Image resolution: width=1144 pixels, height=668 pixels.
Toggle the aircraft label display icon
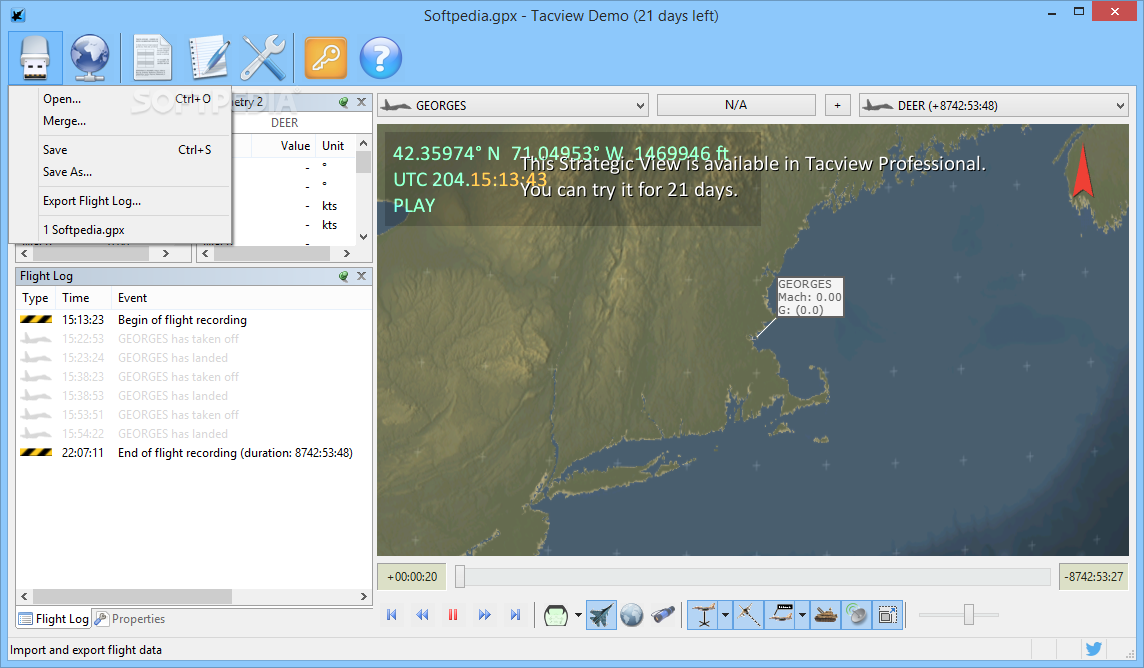[780, 615]
